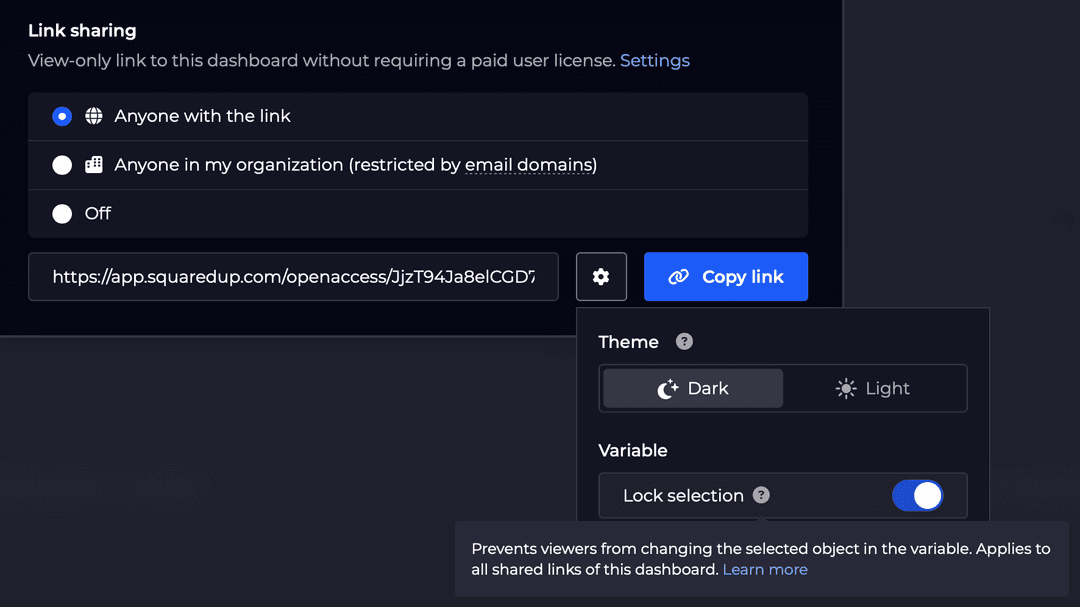Image resolution: width=1080 pixels, height=607 pixels.
Task: Switch the theme to Light
Action: [873, 388]
